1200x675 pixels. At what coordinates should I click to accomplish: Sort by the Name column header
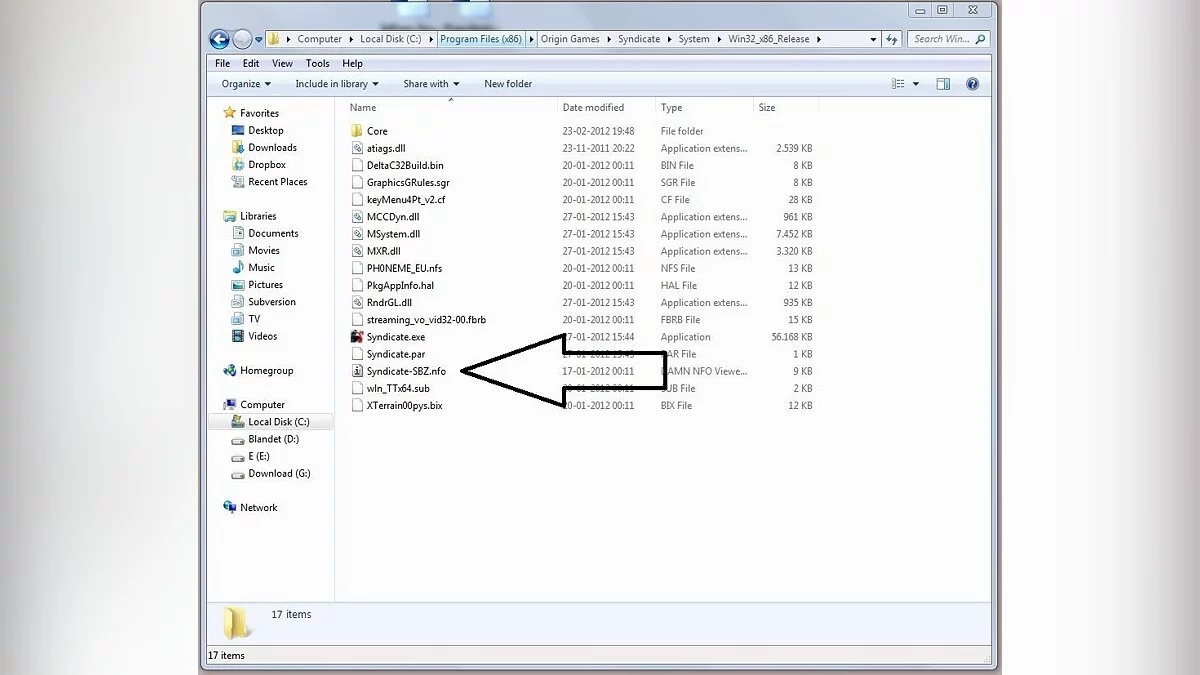click(363, 108)
